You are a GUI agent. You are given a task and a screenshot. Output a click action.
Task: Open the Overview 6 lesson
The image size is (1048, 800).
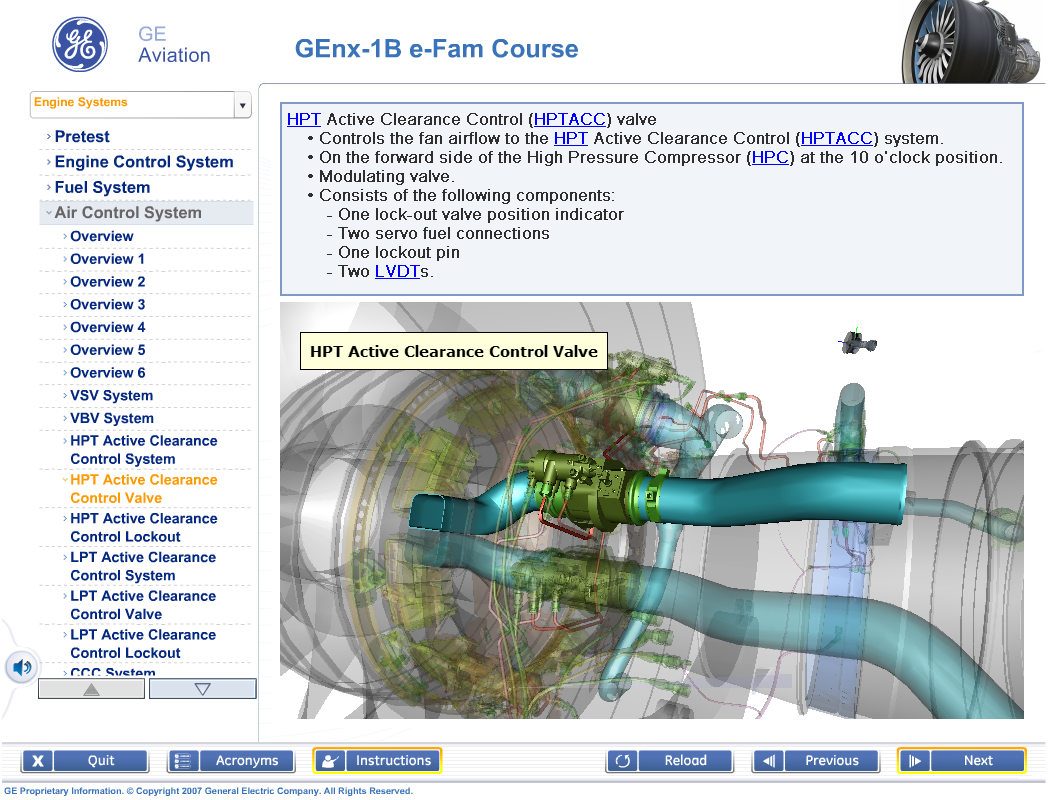pyautogui.click(x=108, y=372)
